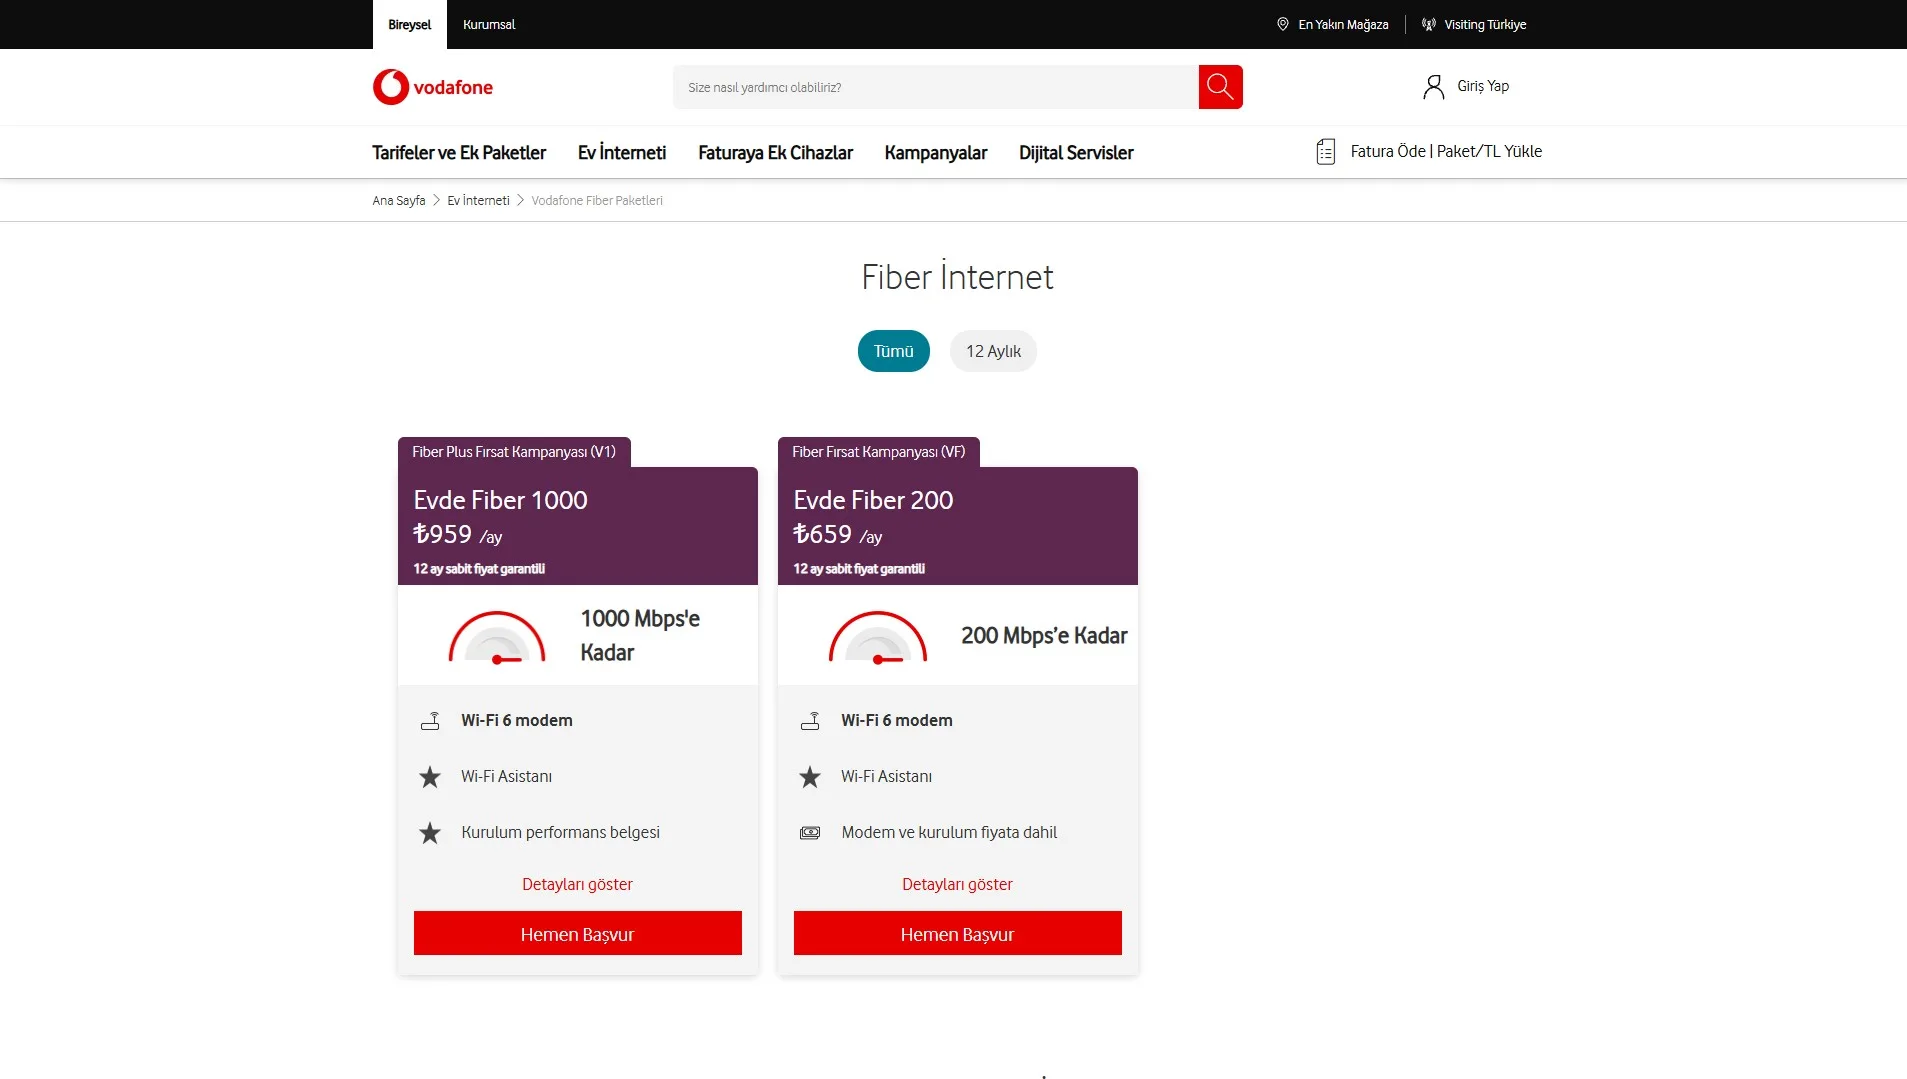Click the money icon beside Modem ve kurulum fiyata dahil
Viewport: 1907px width, 1079px height.
(x=810, y=832)
